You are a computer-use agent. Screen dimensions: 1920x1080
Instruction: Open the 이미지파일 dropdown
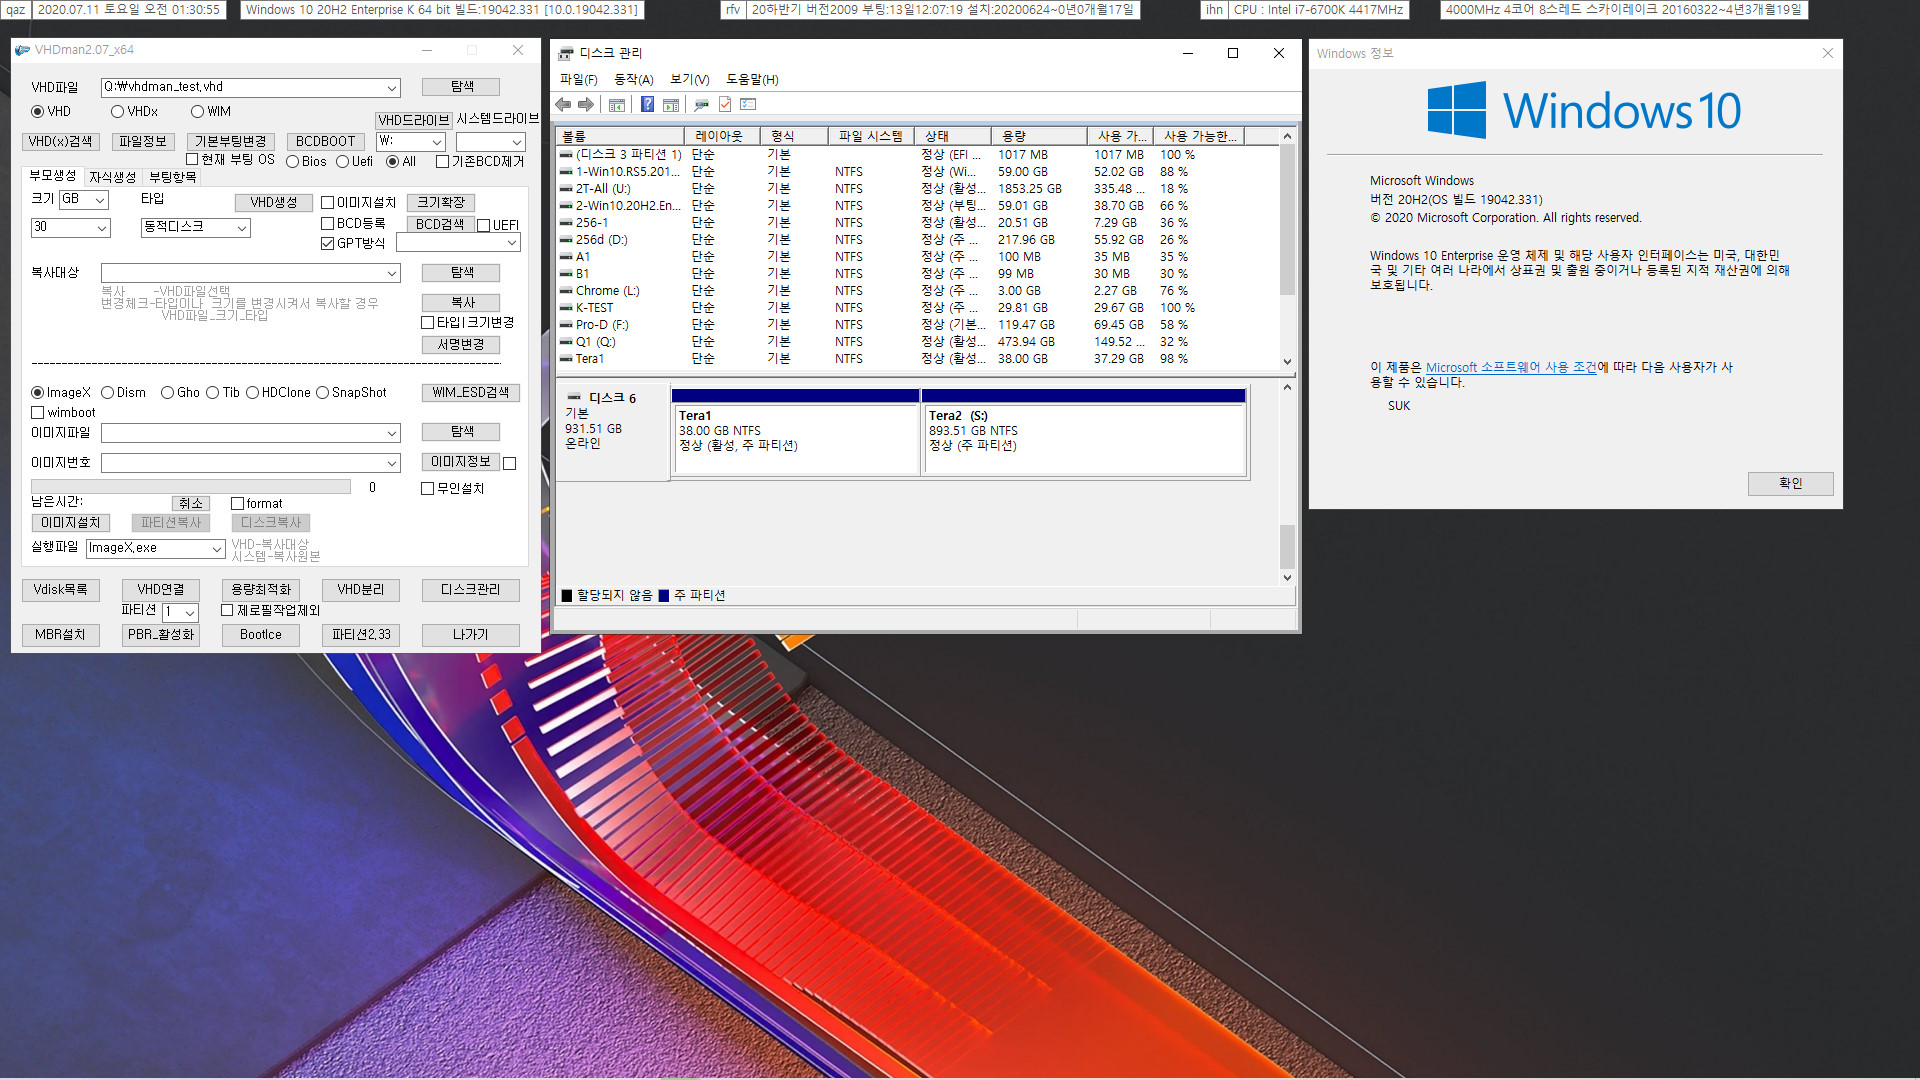click(392, 434)
